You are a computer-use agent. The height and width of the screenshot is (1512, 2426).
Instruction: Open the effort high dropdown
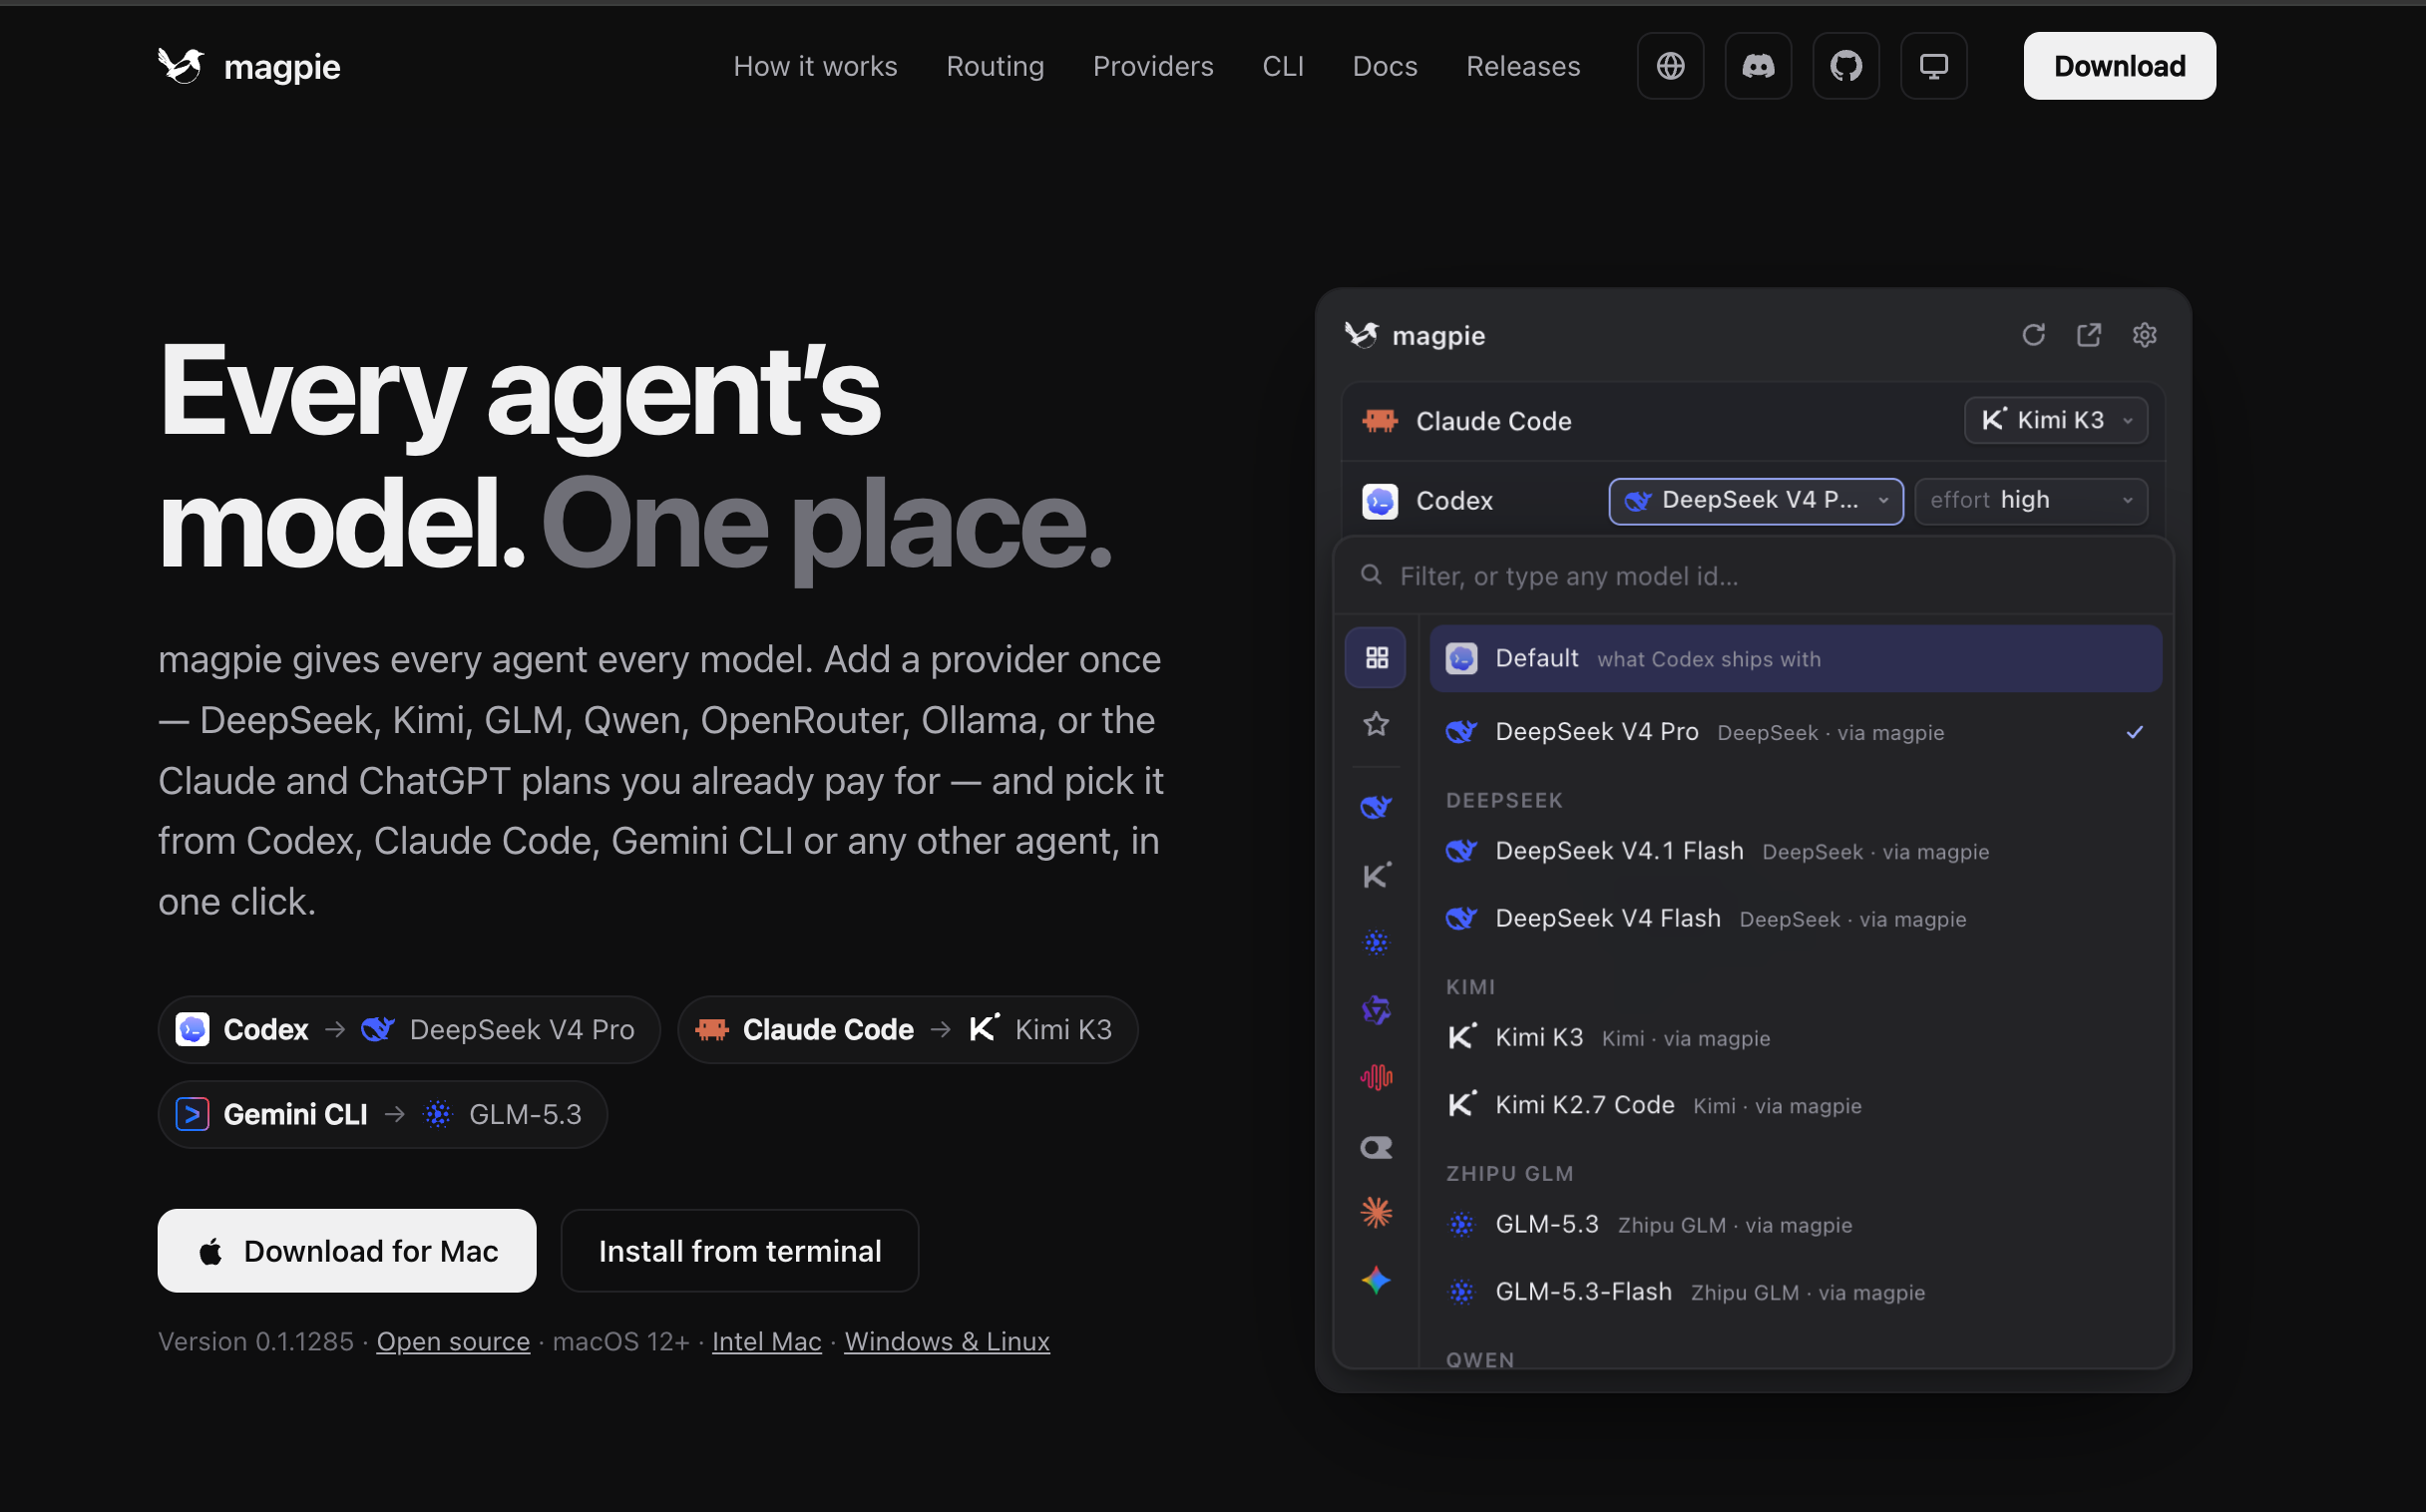(2031, 501)
